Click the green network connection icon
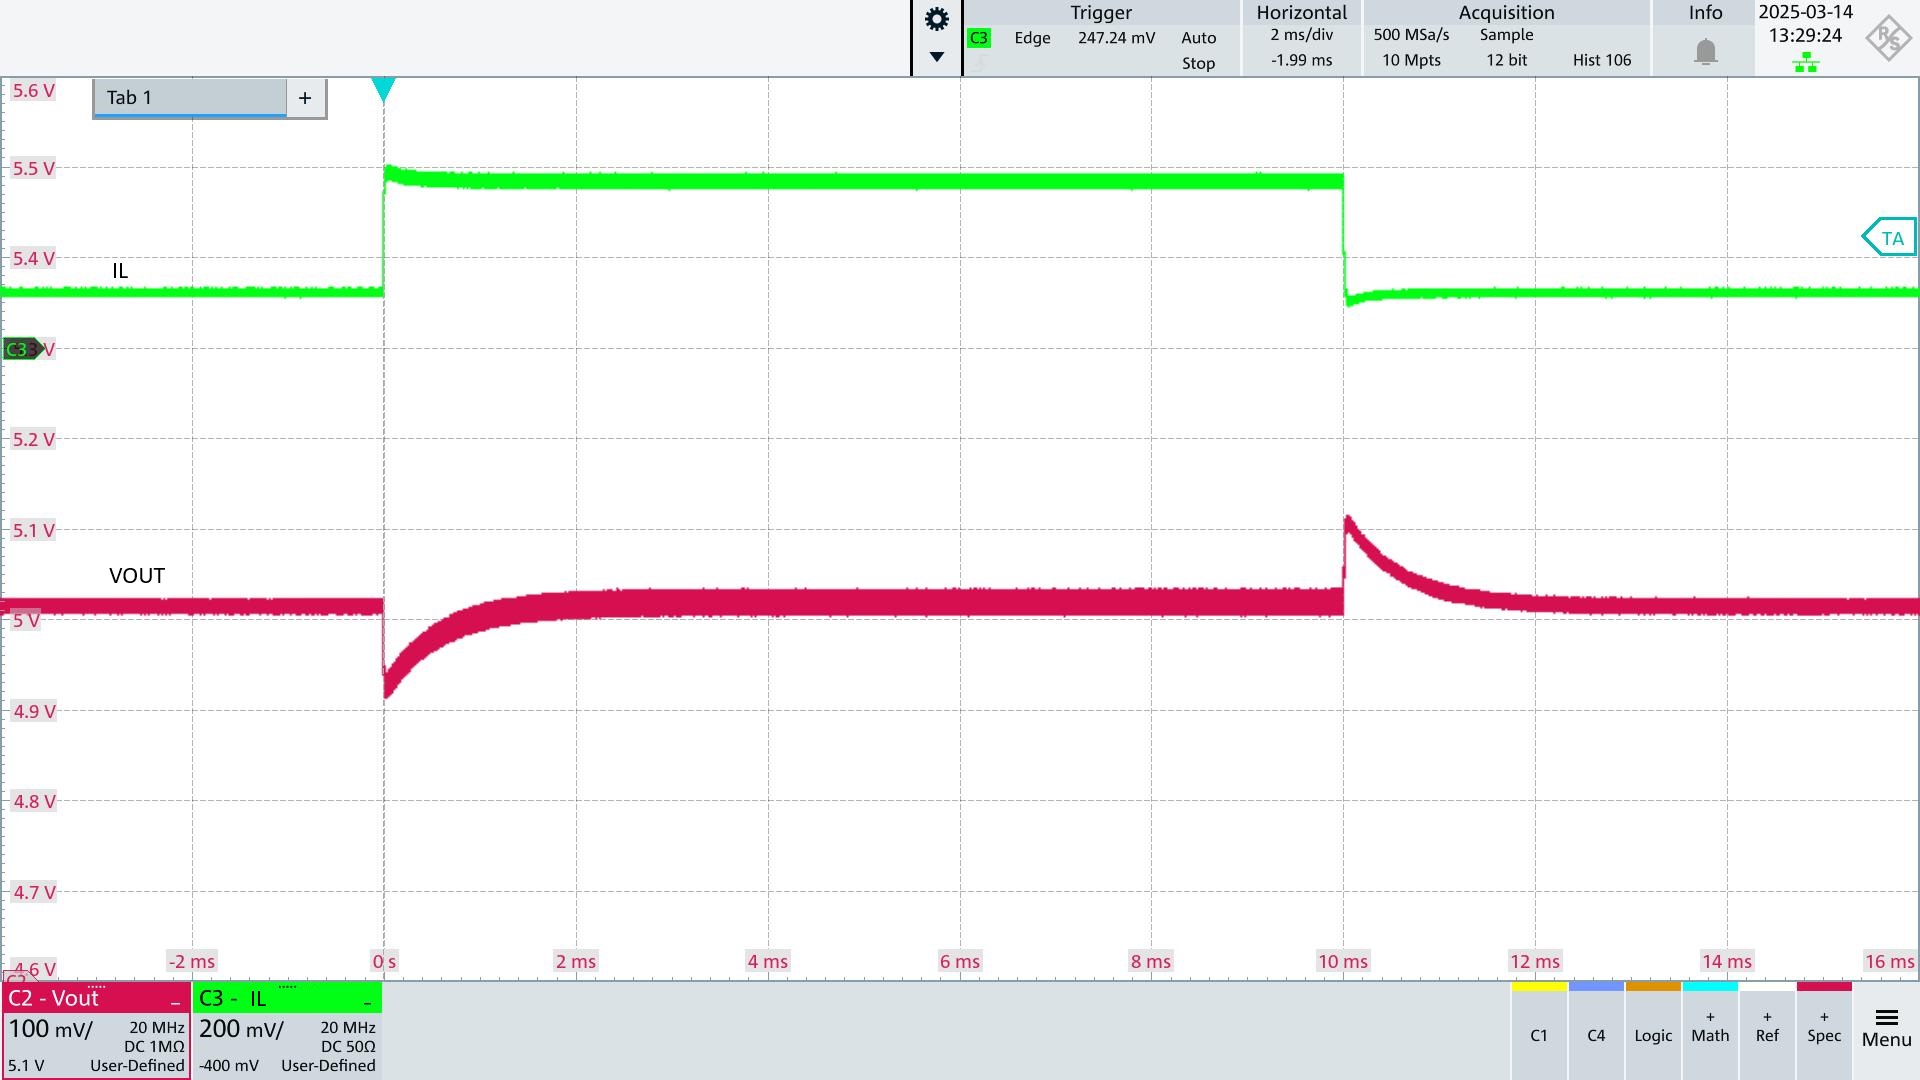This screenshot has height=1080, width=1920. point(1805,64)
